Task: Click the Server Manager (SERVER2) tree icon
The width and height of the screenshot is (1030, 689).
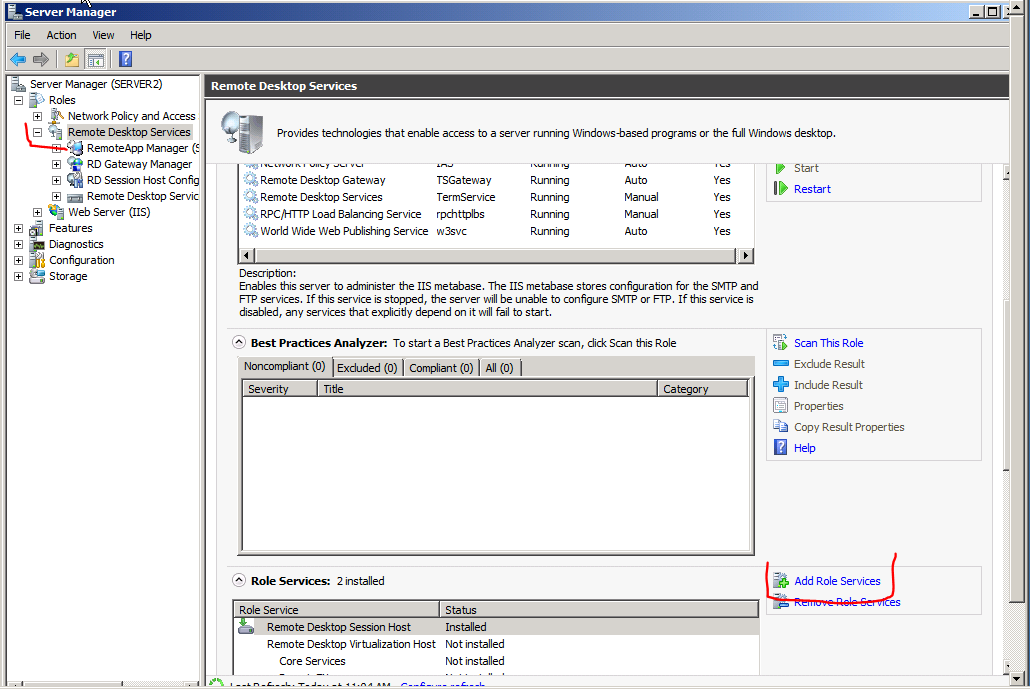Action: [x=18, y=84]
